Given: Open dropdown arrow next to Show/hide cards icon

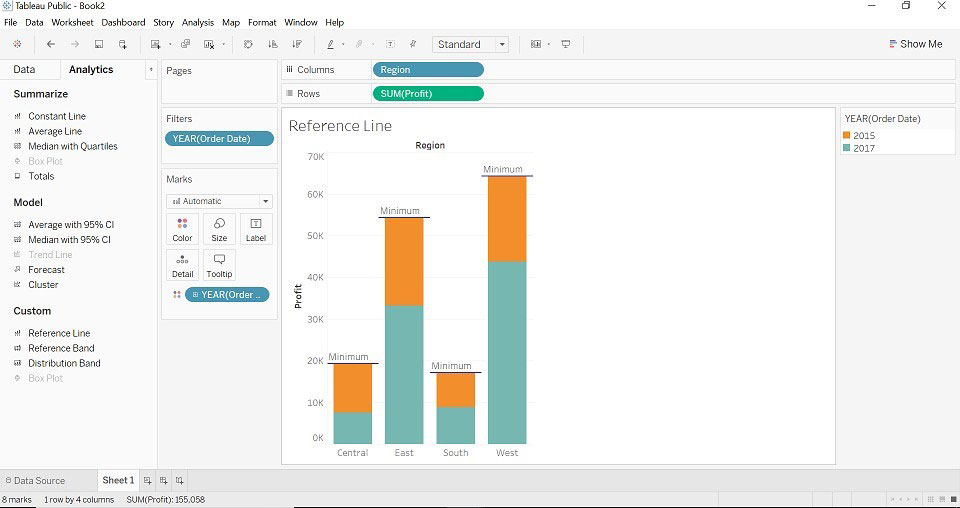Looking at the screenshot, I should pos(549,44).
